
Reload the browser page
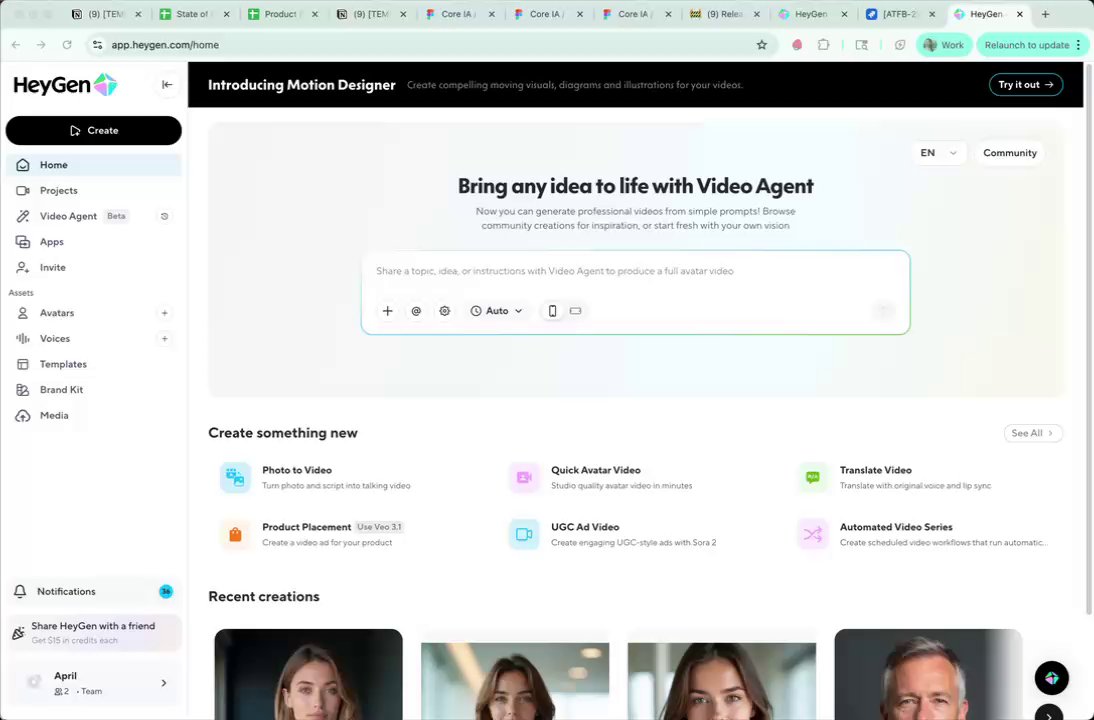point(67,45)
